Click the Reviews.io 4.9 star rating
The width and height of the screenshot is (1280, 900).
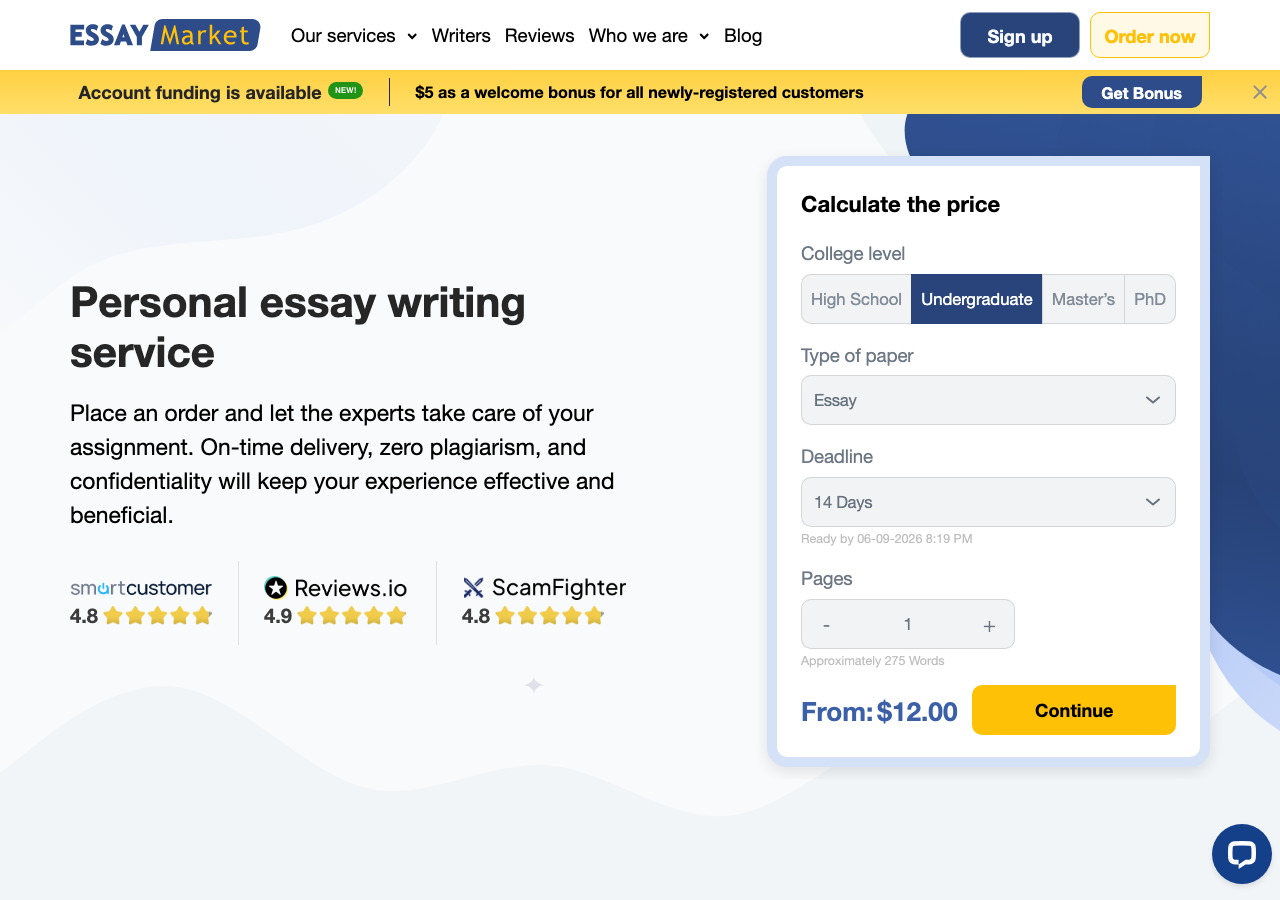pos(335,616)
